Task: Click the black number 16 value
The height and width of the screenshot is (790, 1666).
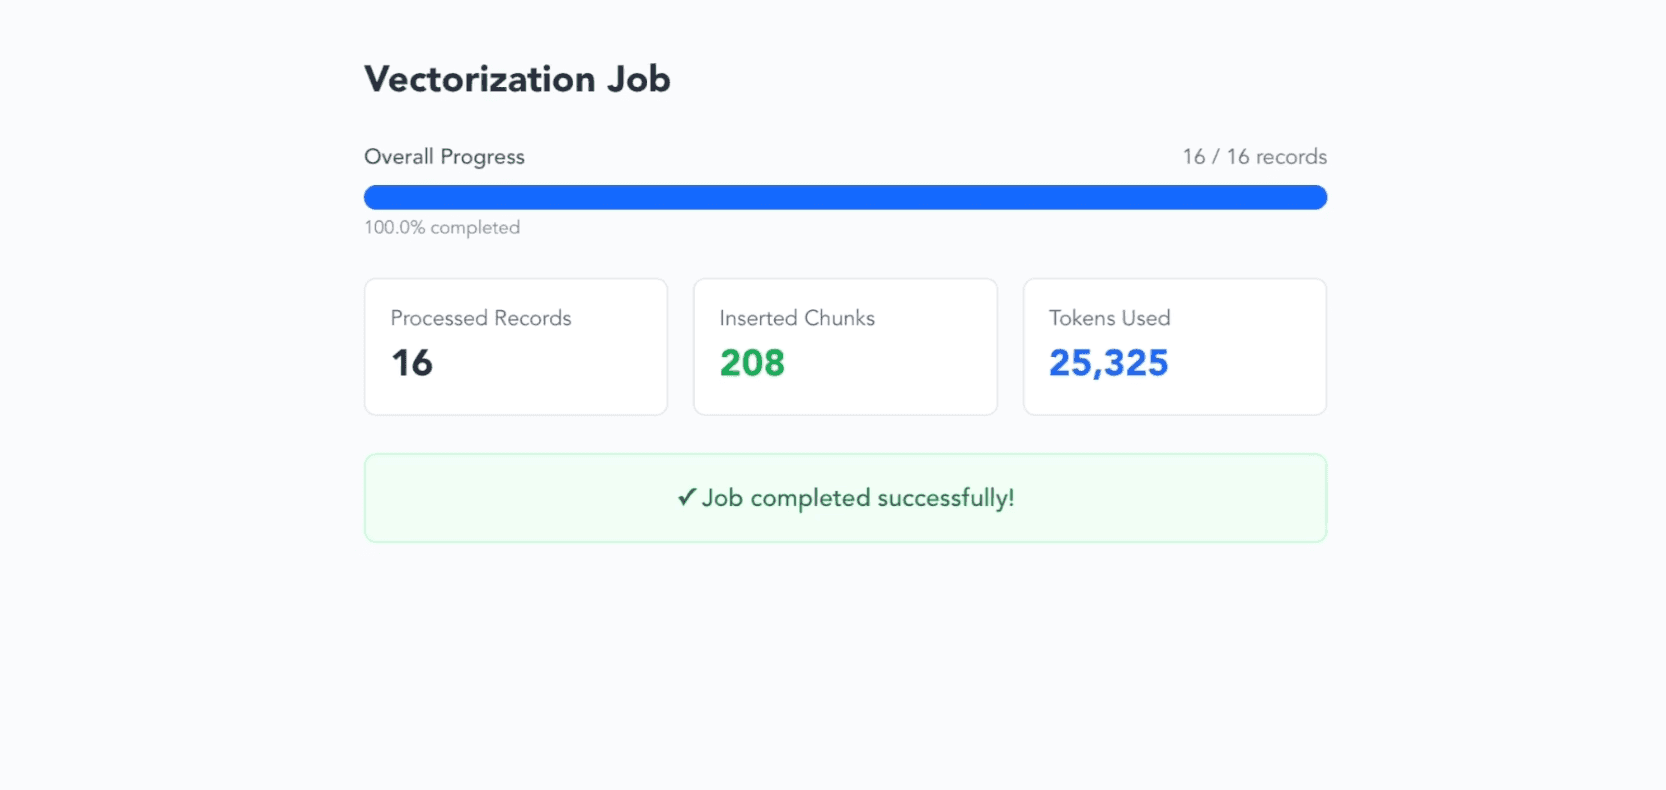Action: 412,363
